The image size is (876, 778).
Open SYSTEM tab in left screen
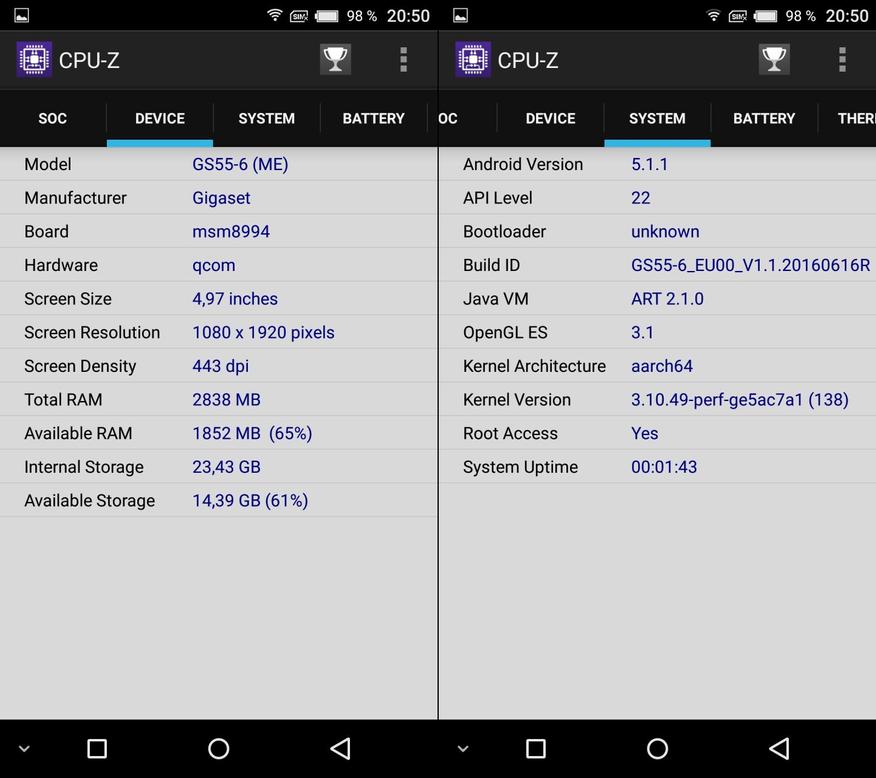(266, 118)
